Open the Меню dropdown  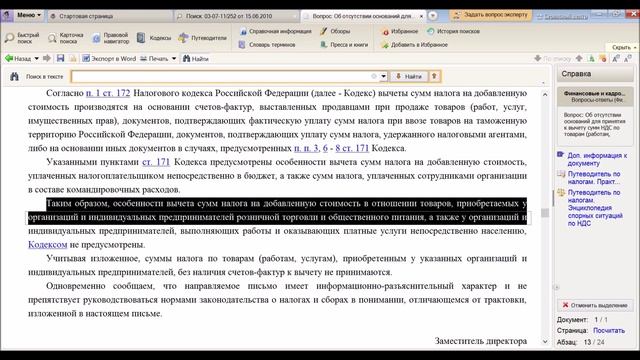29,16
